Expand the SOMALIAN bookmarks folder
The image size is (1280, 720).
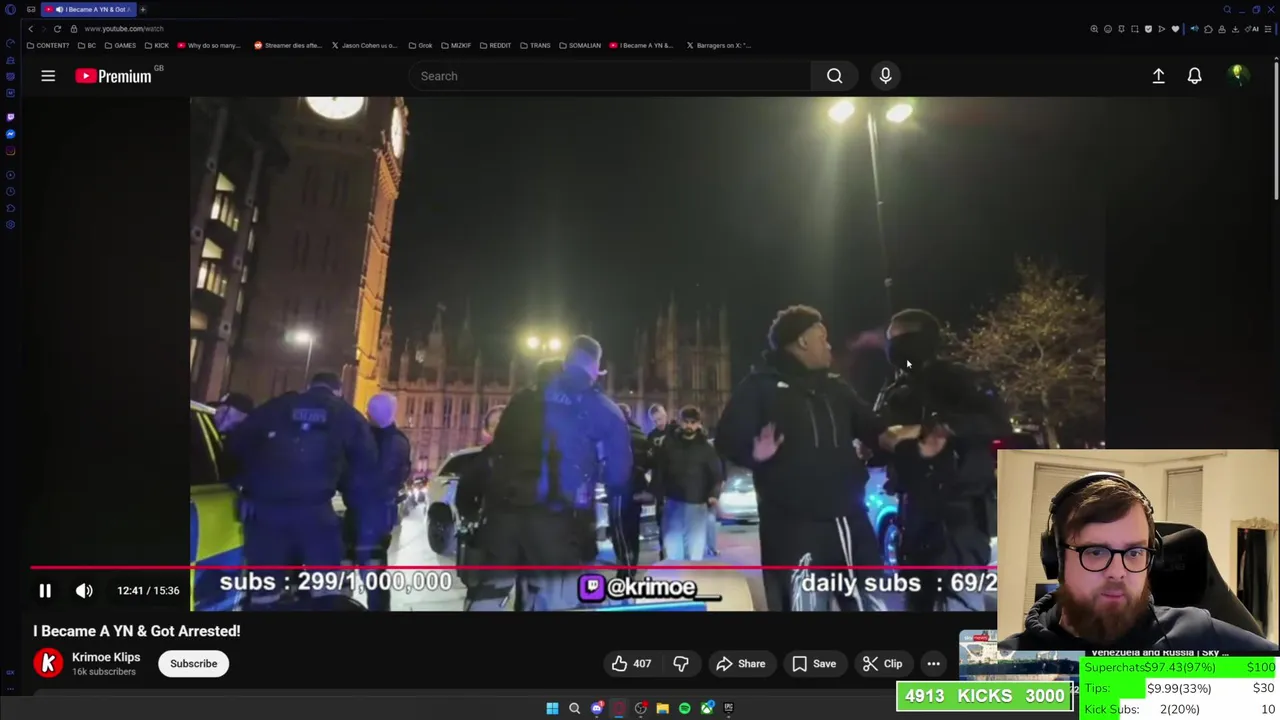pyautogui.click(x=580, y=45)
